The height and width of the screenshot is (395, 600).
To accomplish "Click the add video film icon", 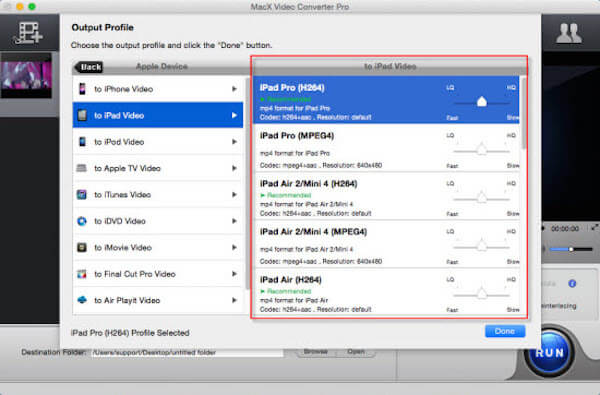I will (x=28, y=33).
